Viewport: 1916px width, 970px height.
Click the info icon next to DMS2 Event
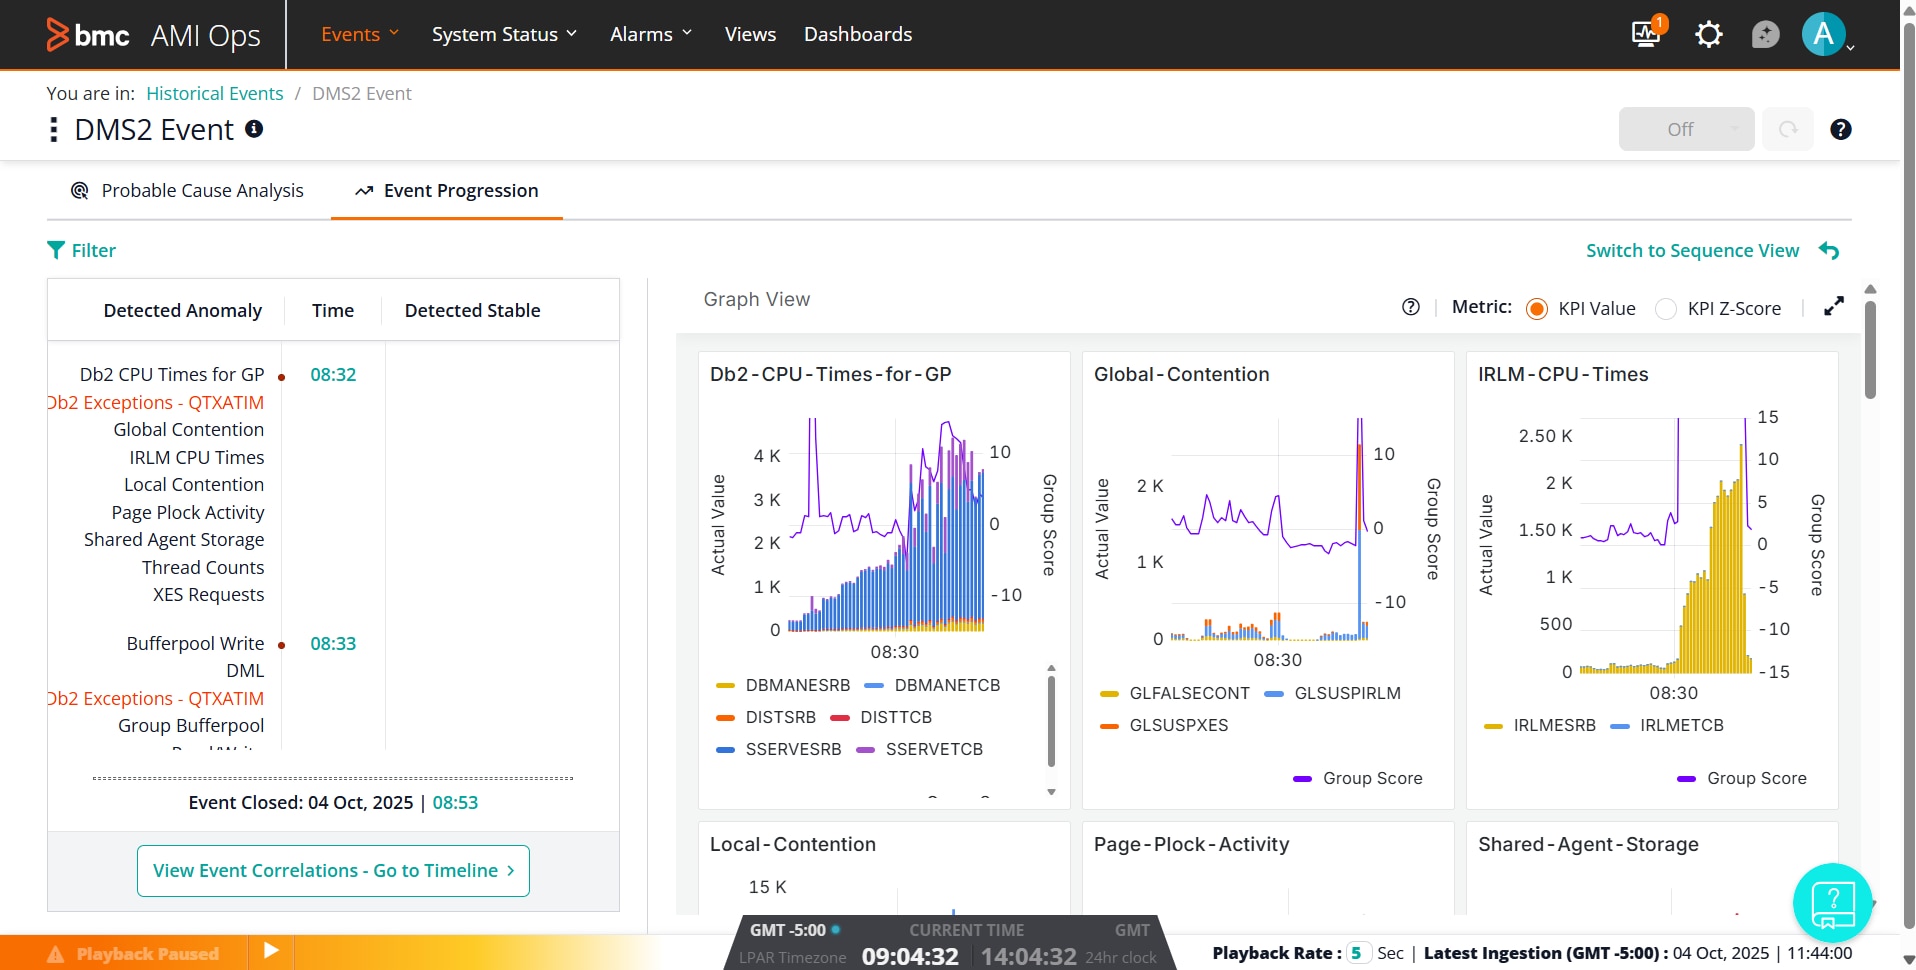click(x=254, y=129)
